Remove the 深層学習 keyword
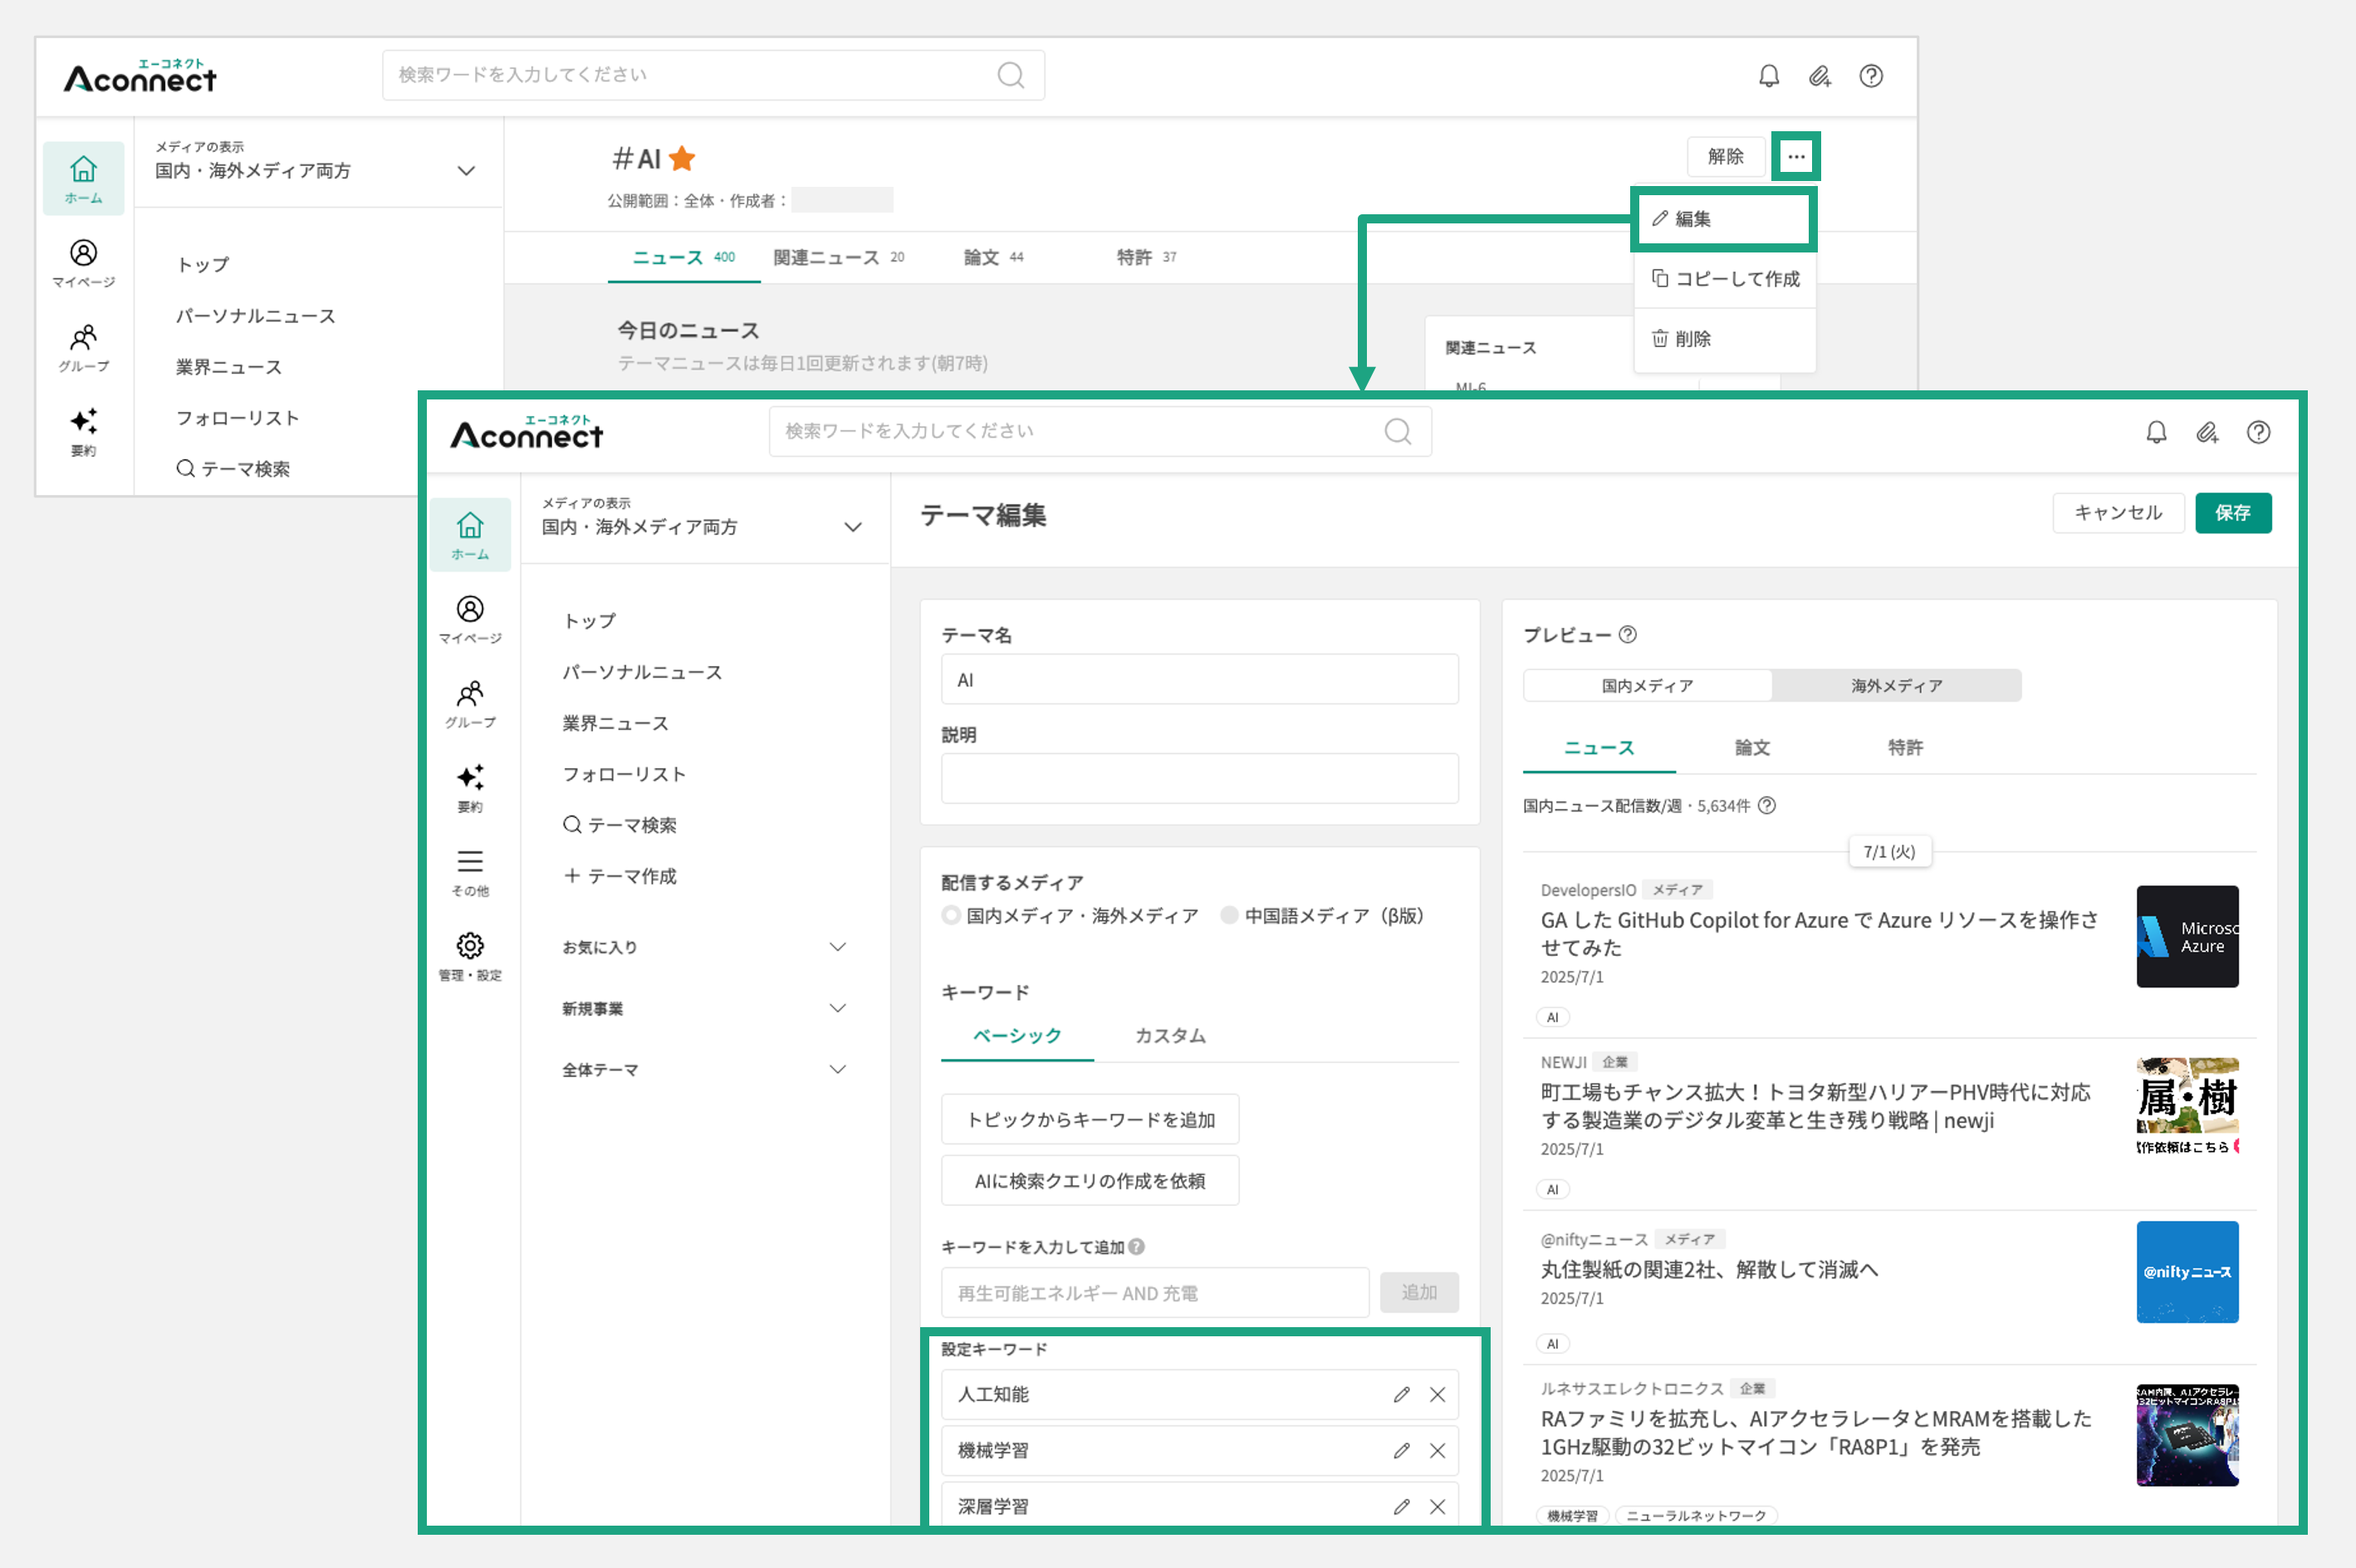2356x1568 pixels. [1437, 1506]
